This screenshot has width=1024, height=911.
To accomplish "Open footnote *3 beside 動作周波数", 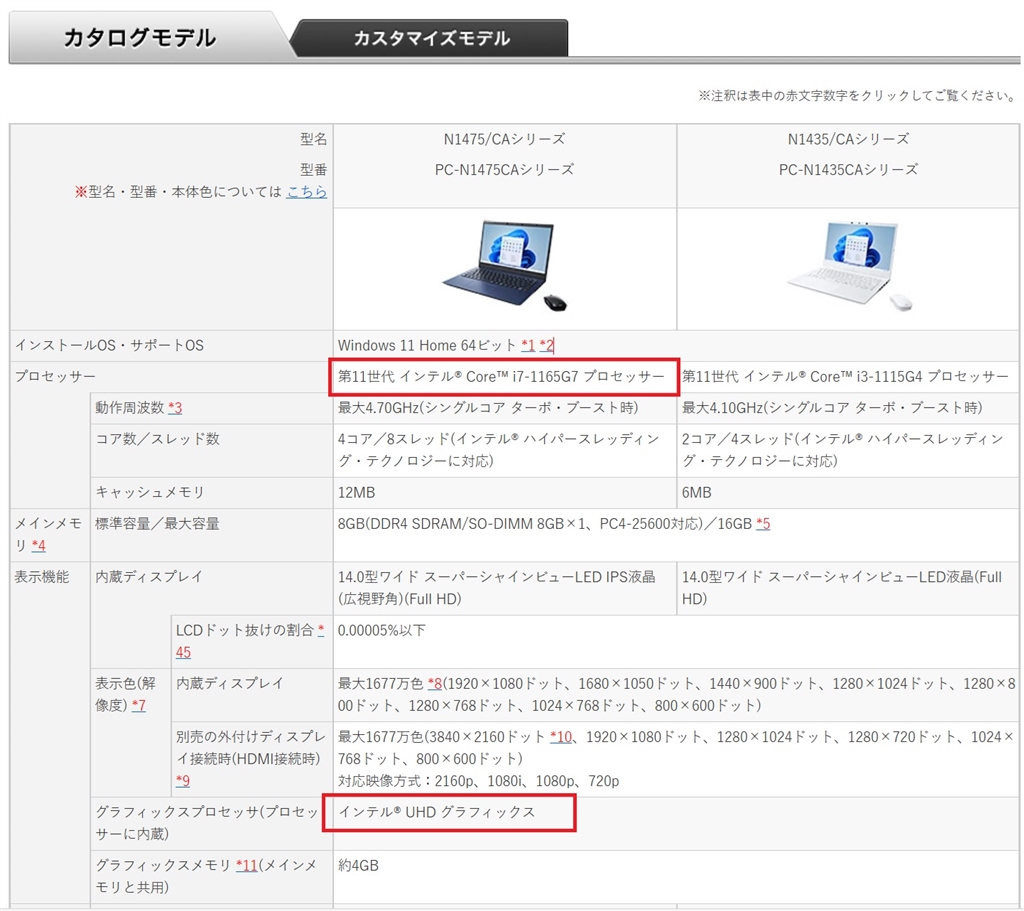I will pos(175,408).
